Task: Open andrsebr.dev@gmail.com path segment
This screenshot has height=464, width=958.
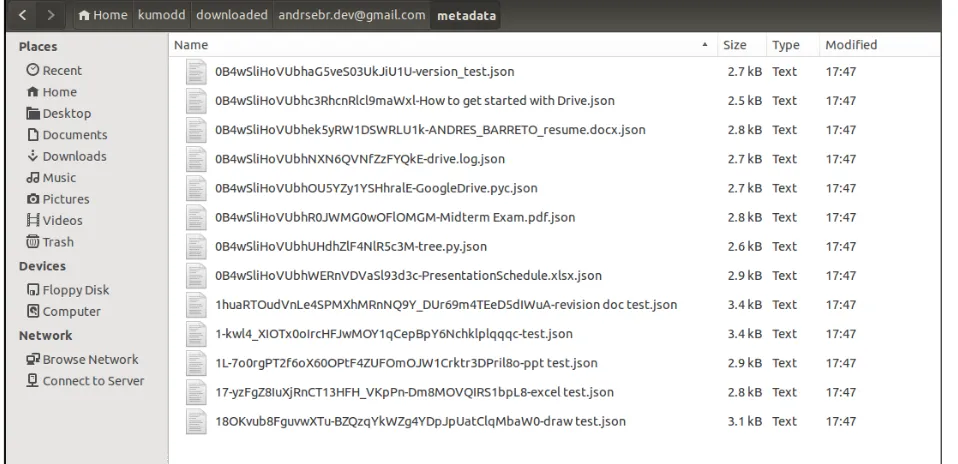Action: coord(352,15)
